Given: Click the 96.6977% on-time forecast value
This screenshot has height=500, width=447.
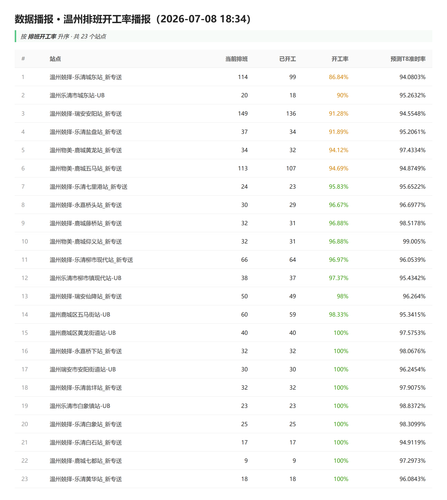Looking at the screenshot, I should pos(413,205).
